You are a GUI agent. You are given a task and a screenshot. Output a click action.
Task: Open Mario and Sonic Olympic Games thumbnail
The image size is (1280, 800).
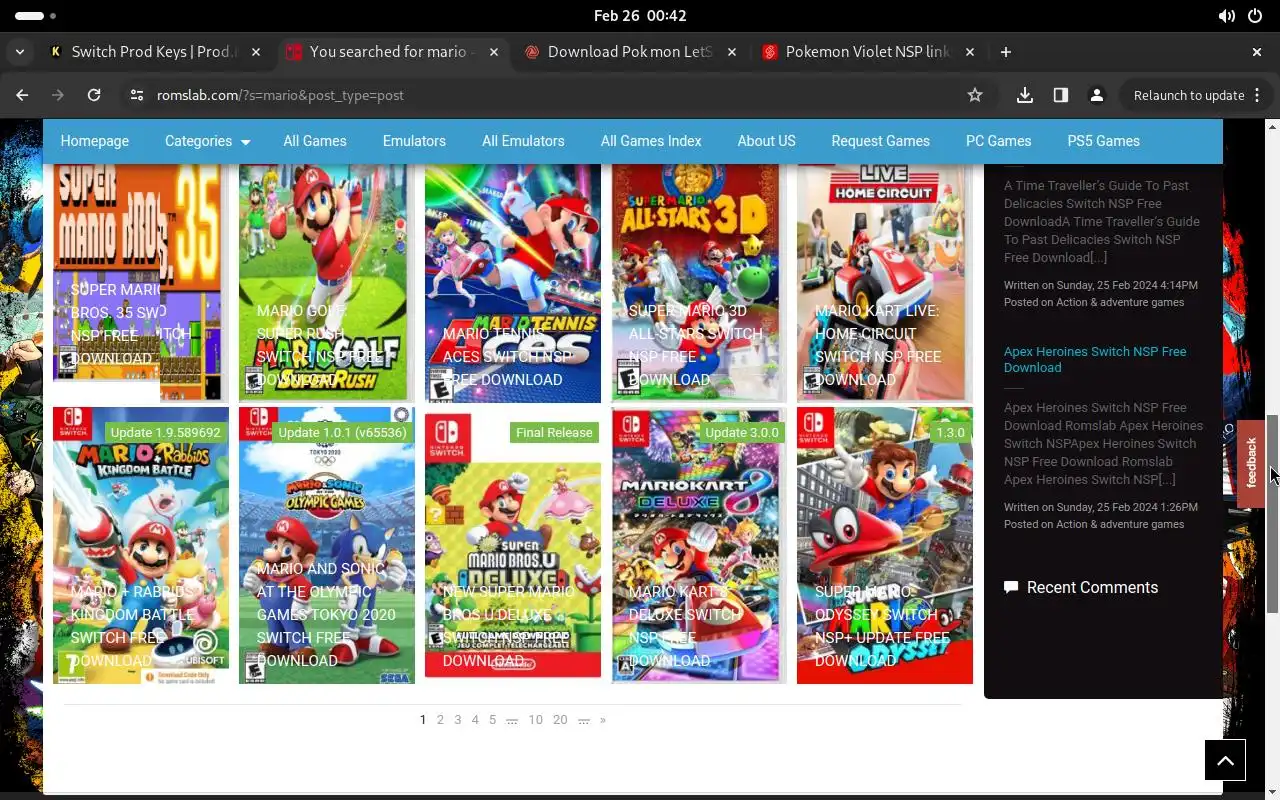(326, 545)
